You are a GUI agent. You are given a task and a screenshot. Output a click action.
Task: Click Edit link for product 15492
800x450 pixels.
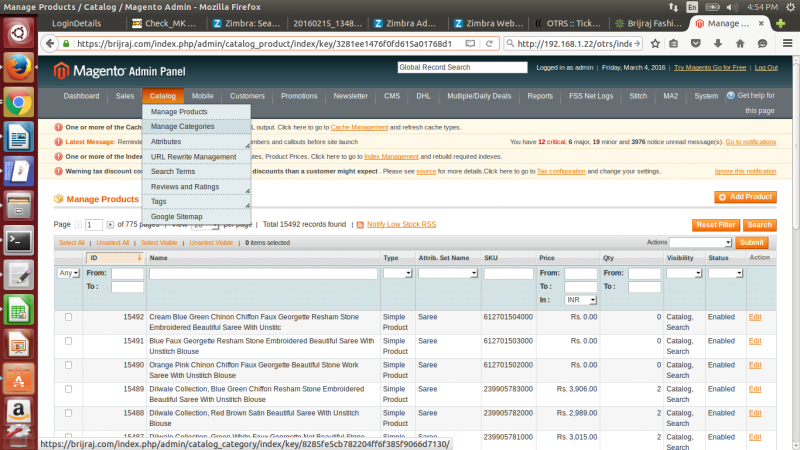[755, 317]
